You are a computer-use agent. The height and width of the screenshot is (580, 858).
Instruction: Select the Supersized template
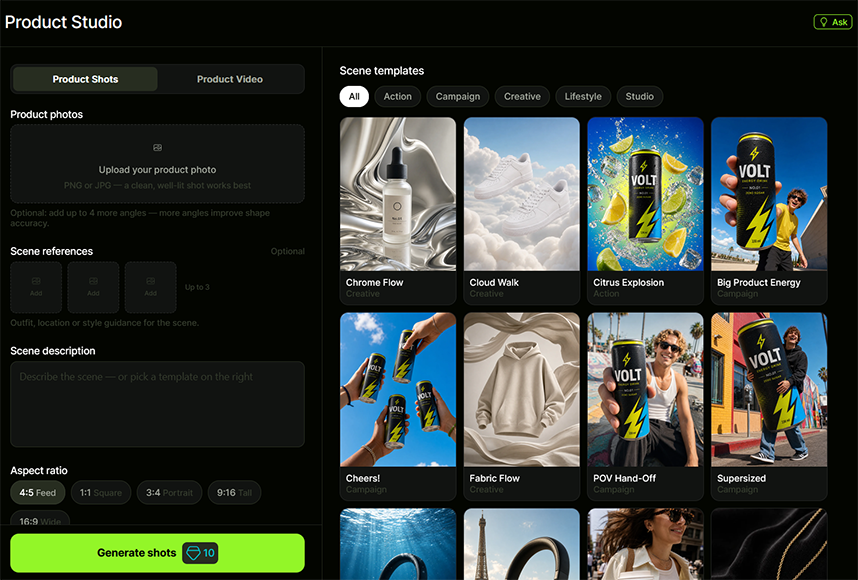point(769,407)
